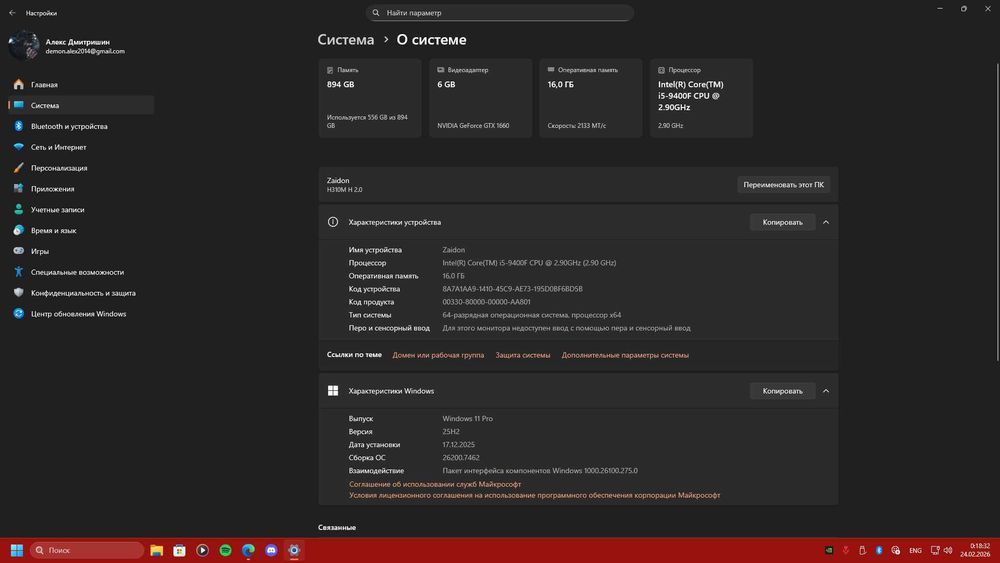Click the Settings gear on the taskbar
This screenshot has width=1000, height=563.
click(294, 550)
